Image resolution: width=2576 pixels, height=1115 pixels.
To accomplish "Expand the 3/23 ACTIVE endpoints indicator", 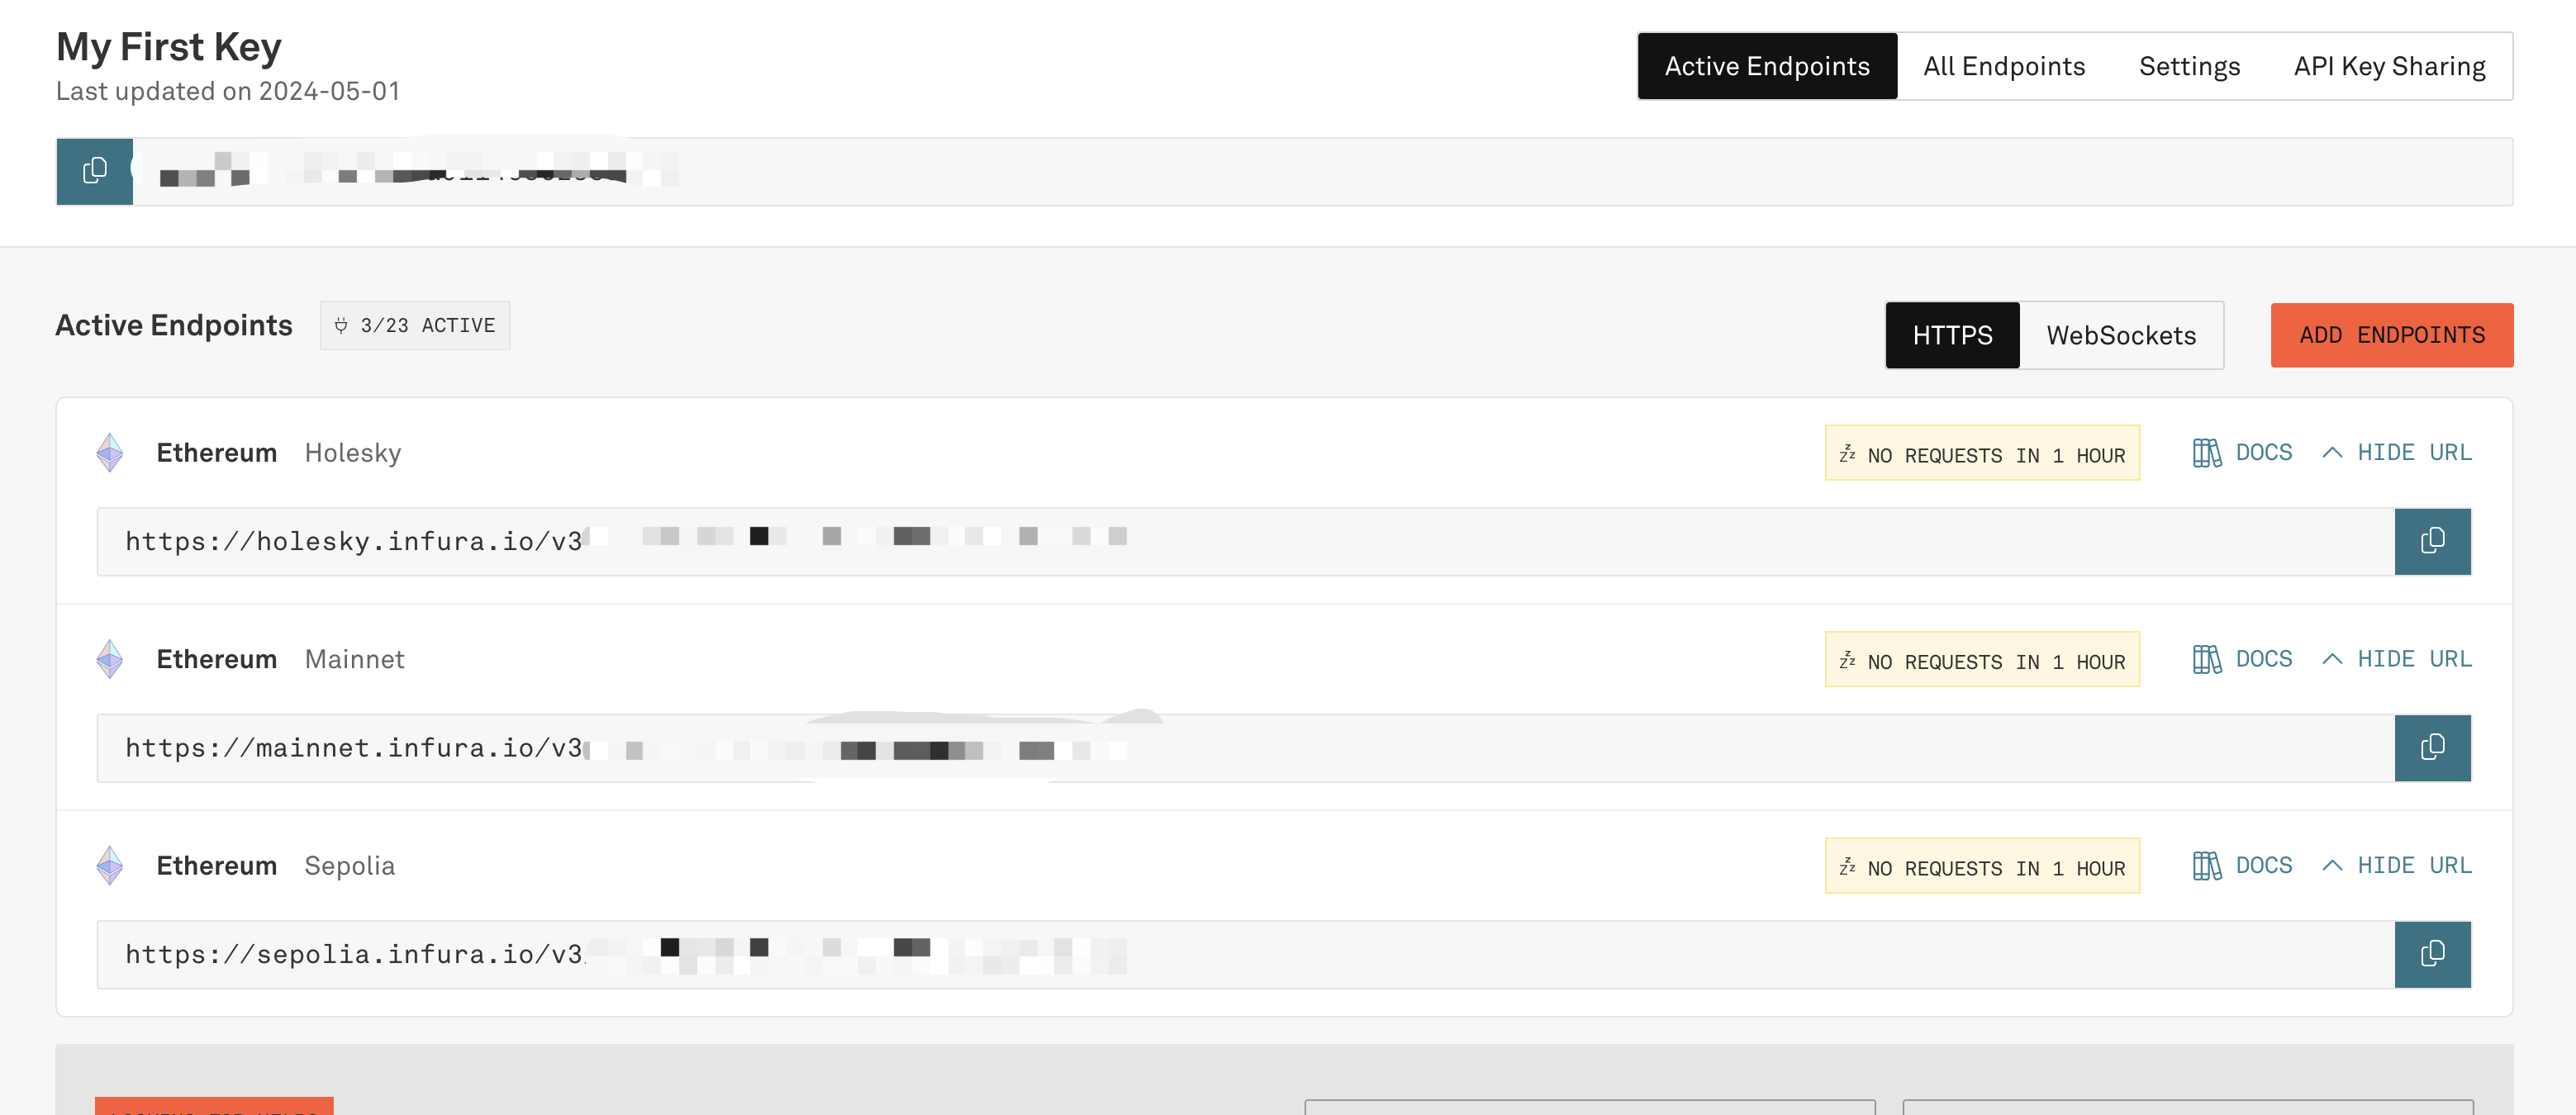I will pyautogui.click(x=414, y=324).
